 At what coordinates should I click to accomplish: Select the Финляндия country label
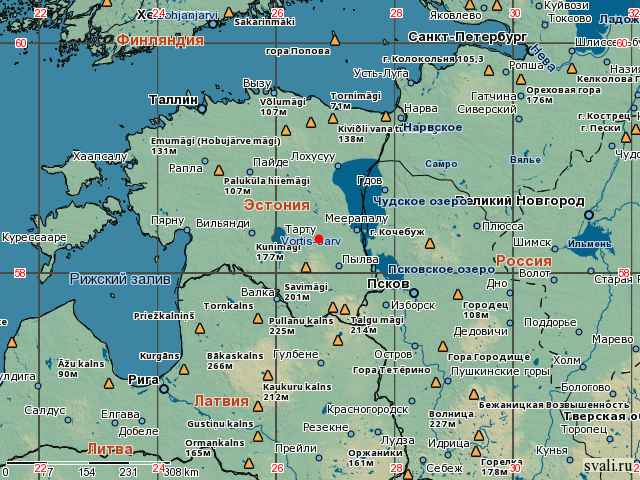[x=160, y=41]
